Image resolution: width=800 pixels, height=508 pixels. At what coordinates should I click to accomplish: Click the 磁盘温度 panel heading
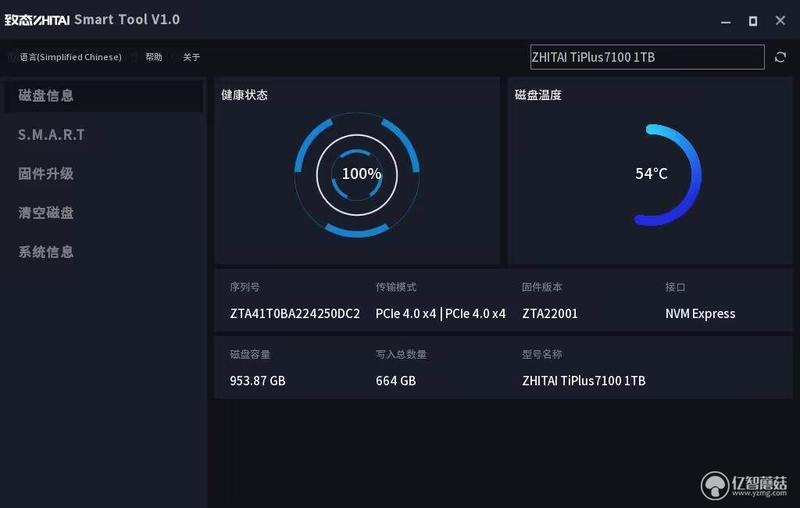click(538, 95)
